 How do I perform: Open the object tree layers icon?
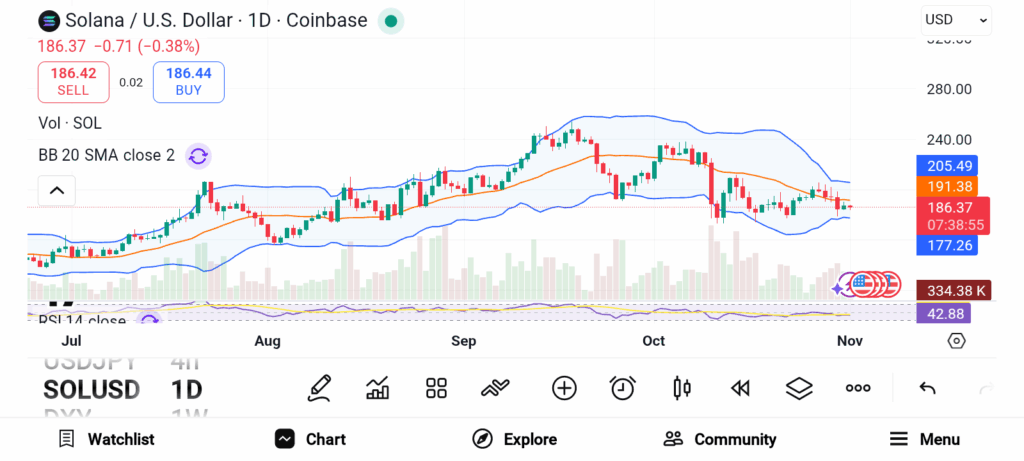[x=798, y=388]
